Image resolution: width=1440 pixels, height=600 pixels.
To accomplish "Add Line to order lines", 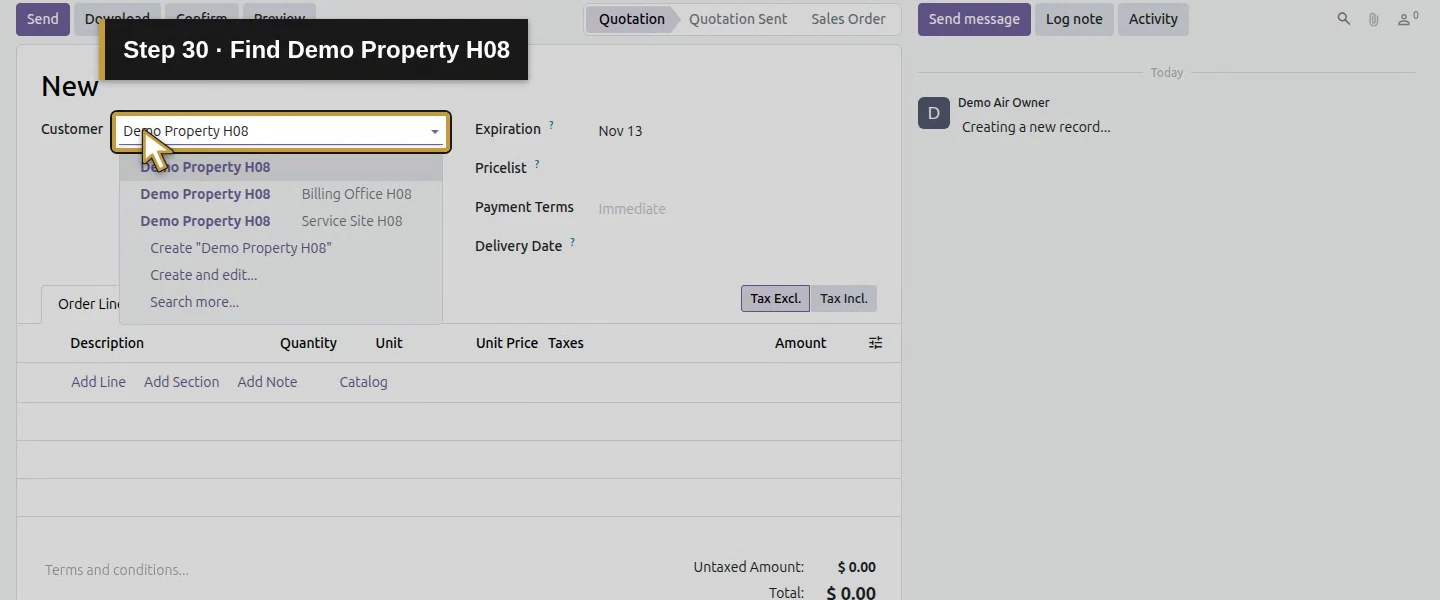I will [98, 382].
